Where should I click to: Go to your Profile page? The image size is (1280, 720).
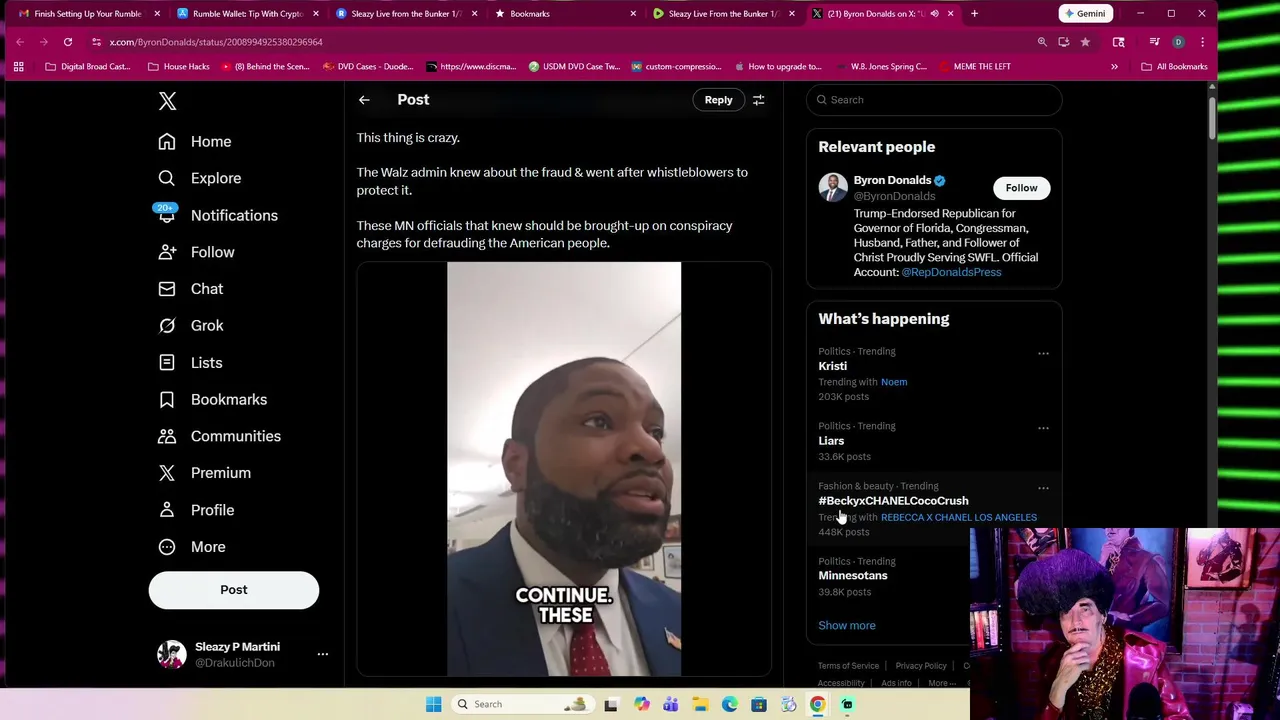[x=196, y=510]
